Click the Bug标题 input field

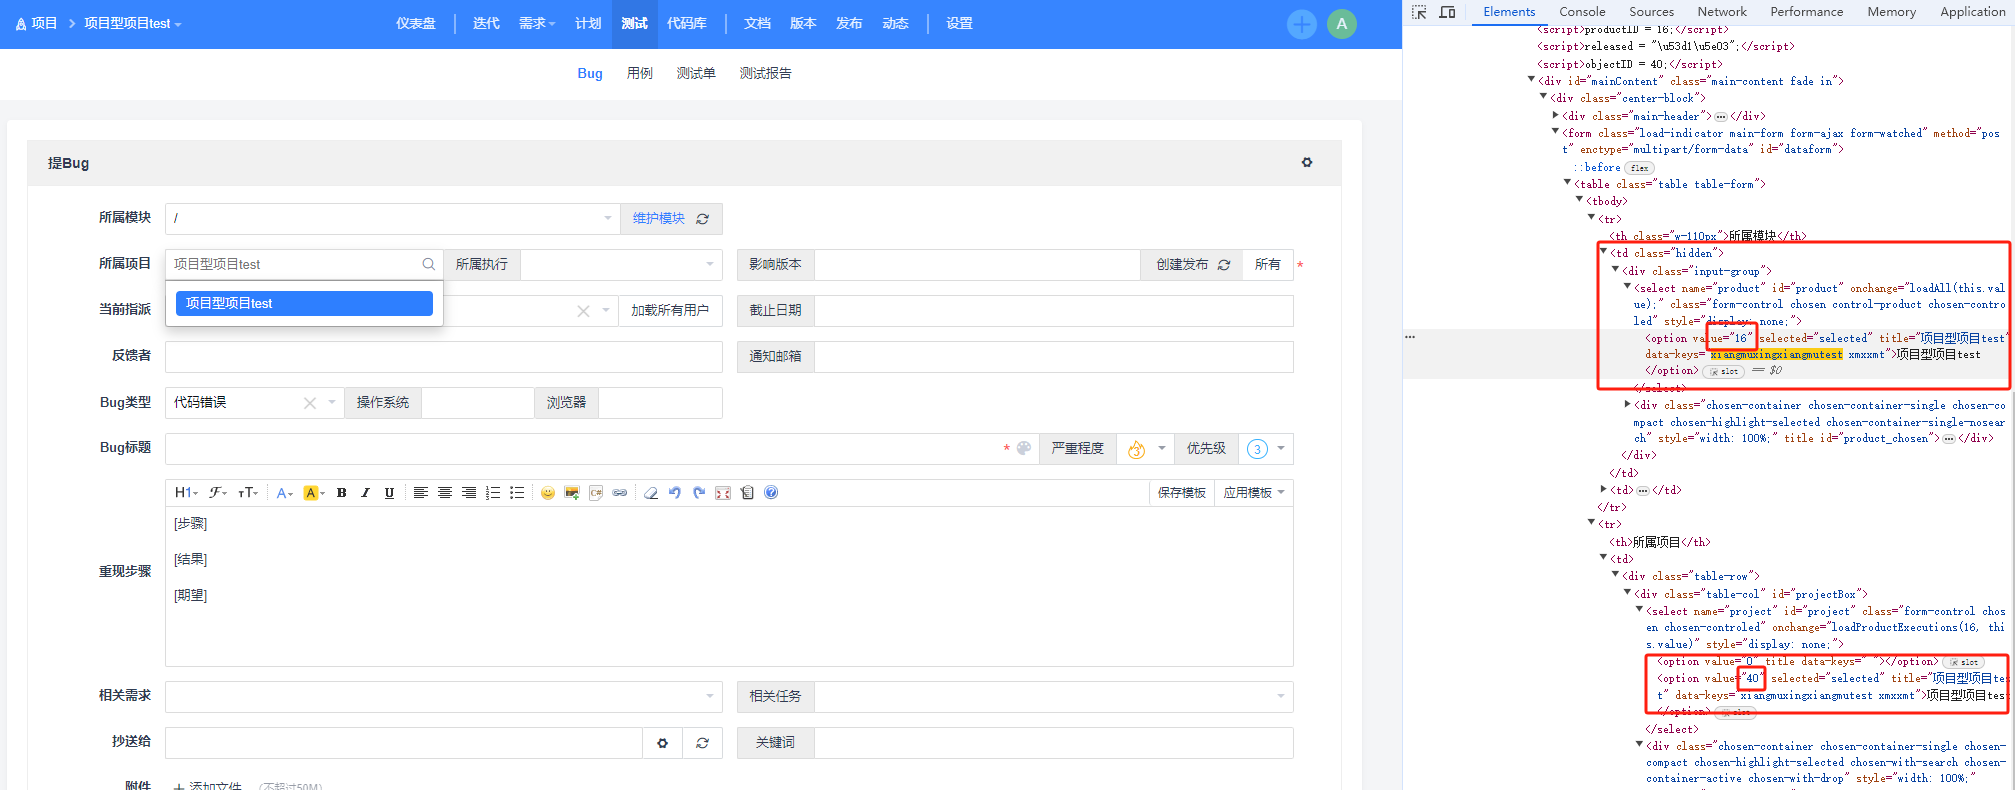click(x=580, y=449)
